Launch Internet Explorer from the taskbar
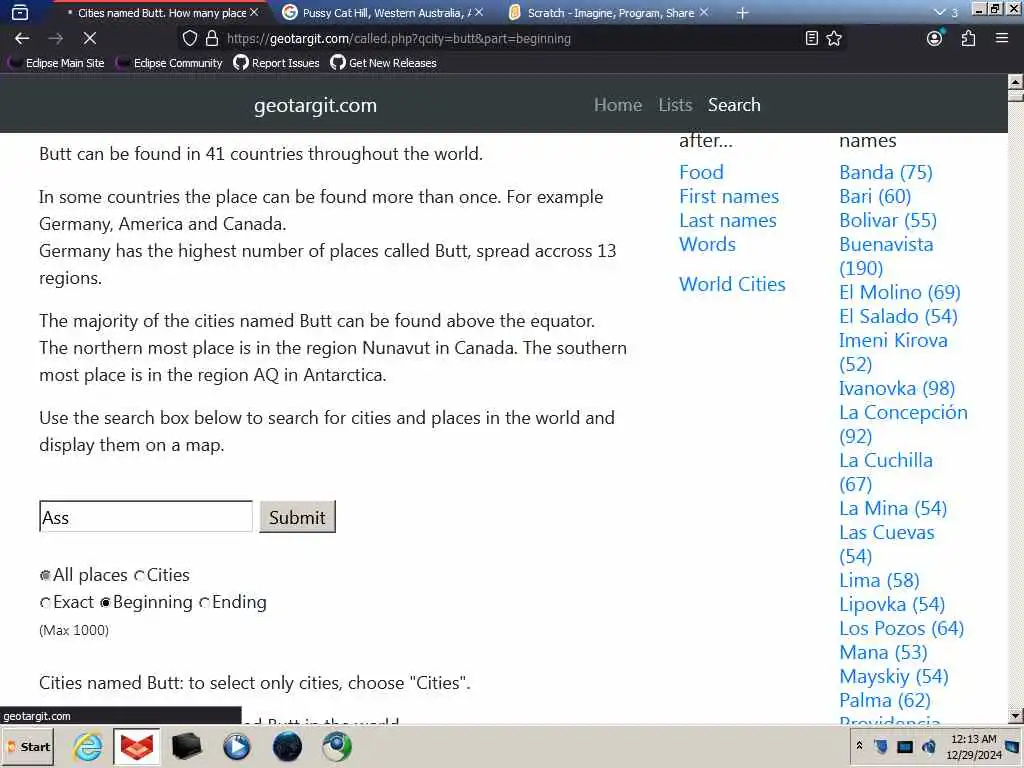The width and height of the screenshot is (1024, 768). coord(88,746)
